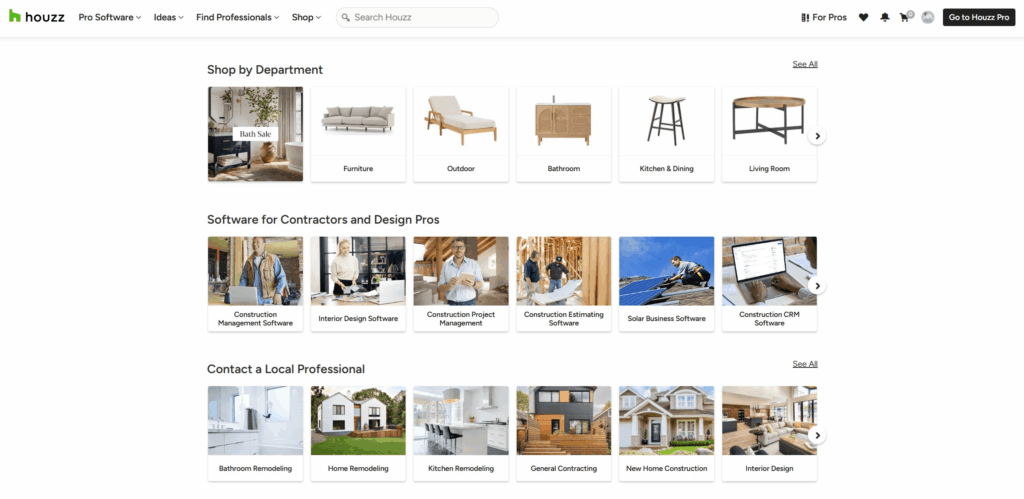Open the Find Professionals dropdown
This screenshot has width=1024, height=499.
[x=238, y=17]
